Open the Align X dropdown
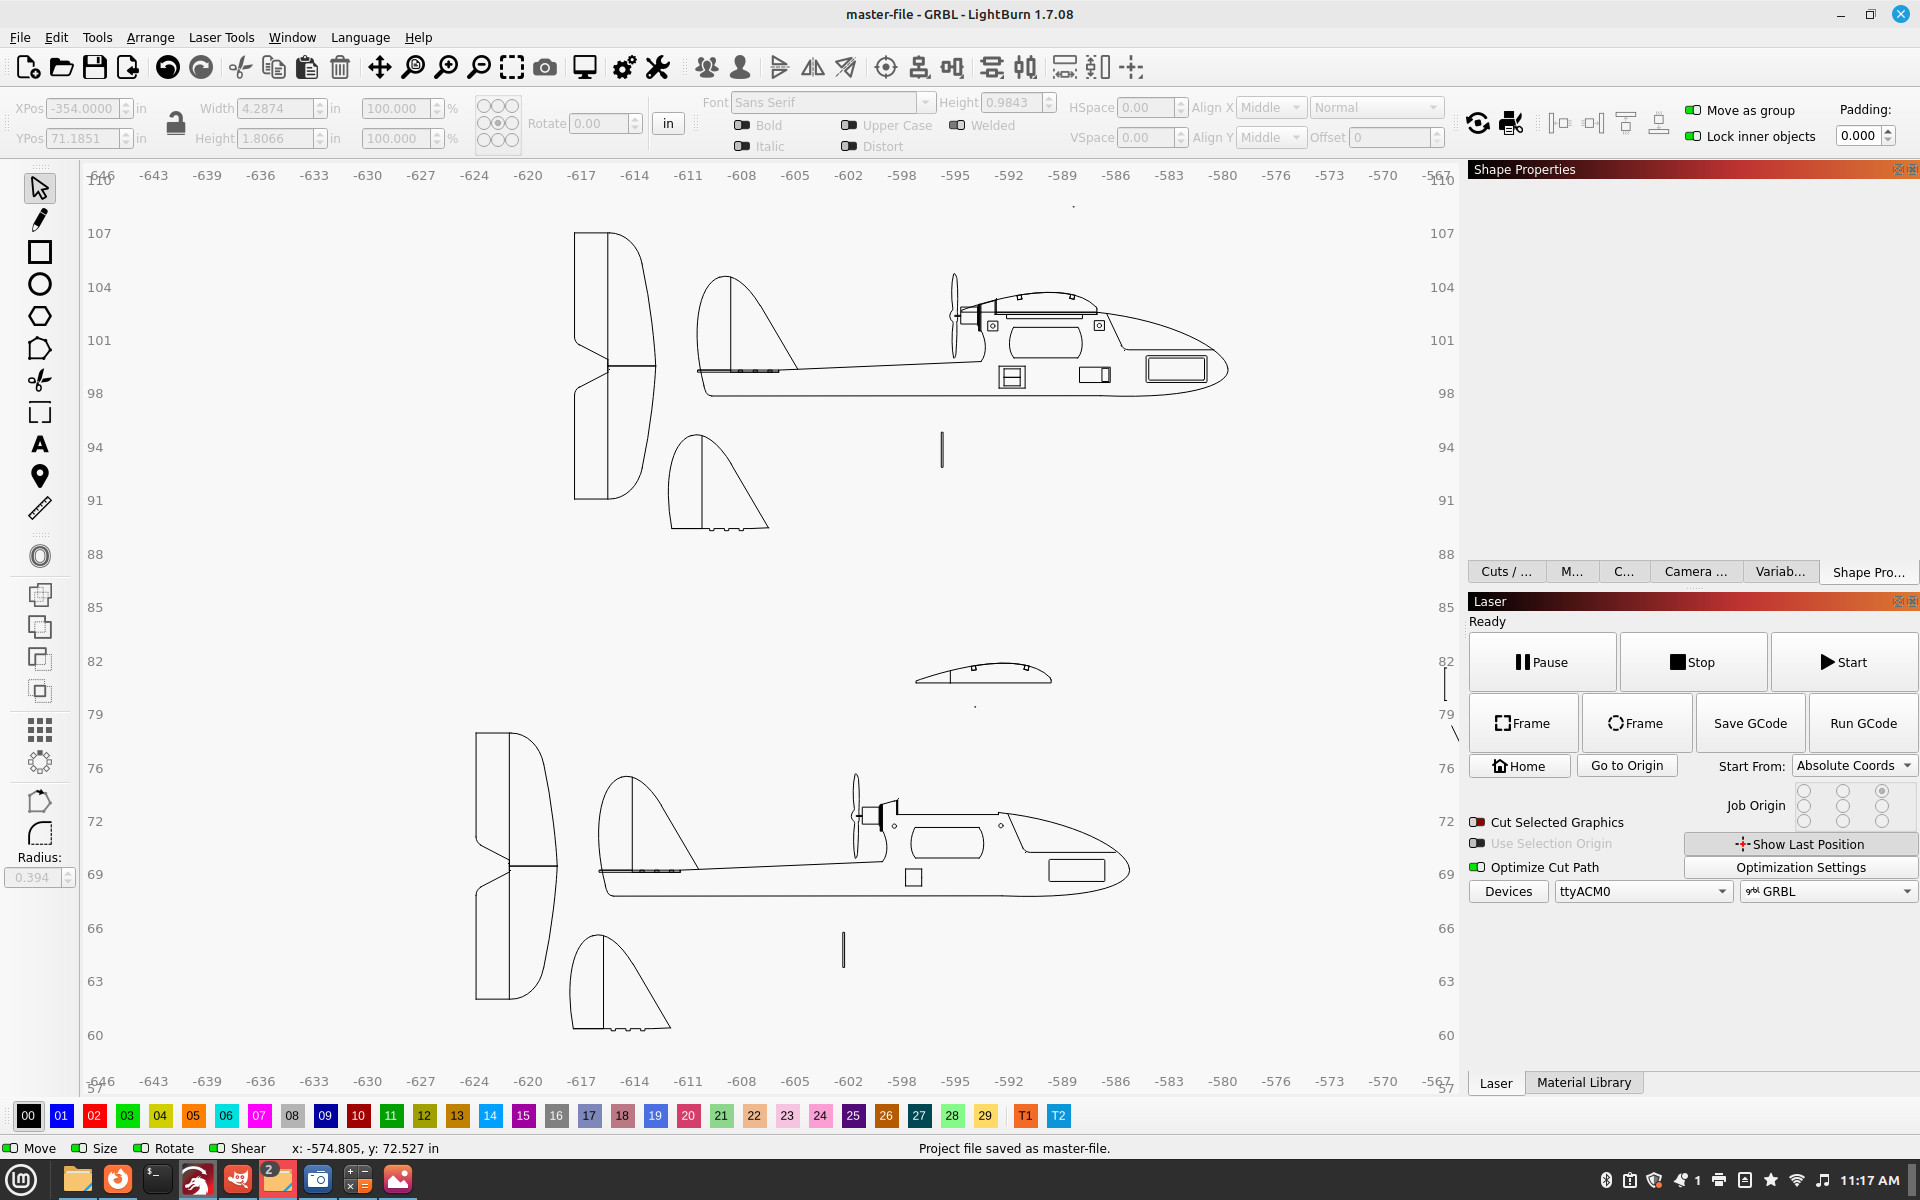 pos(1271,107)
